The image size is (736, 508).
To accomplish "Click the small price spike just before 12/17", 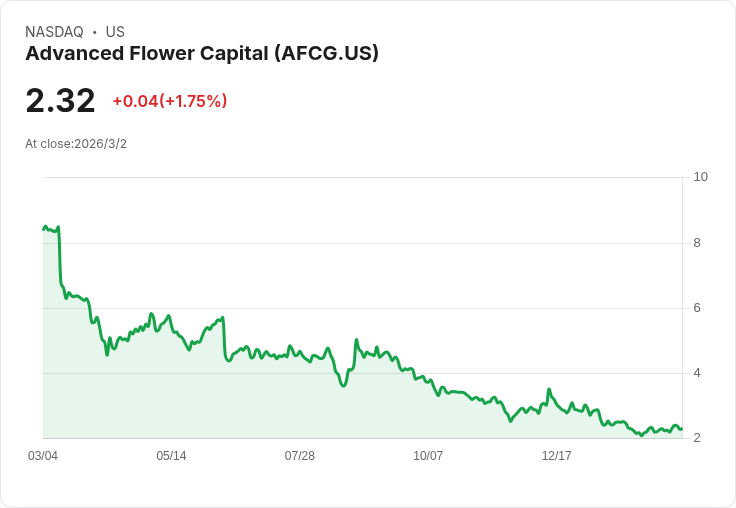I will pyautogui.click(x=549, y=390).
